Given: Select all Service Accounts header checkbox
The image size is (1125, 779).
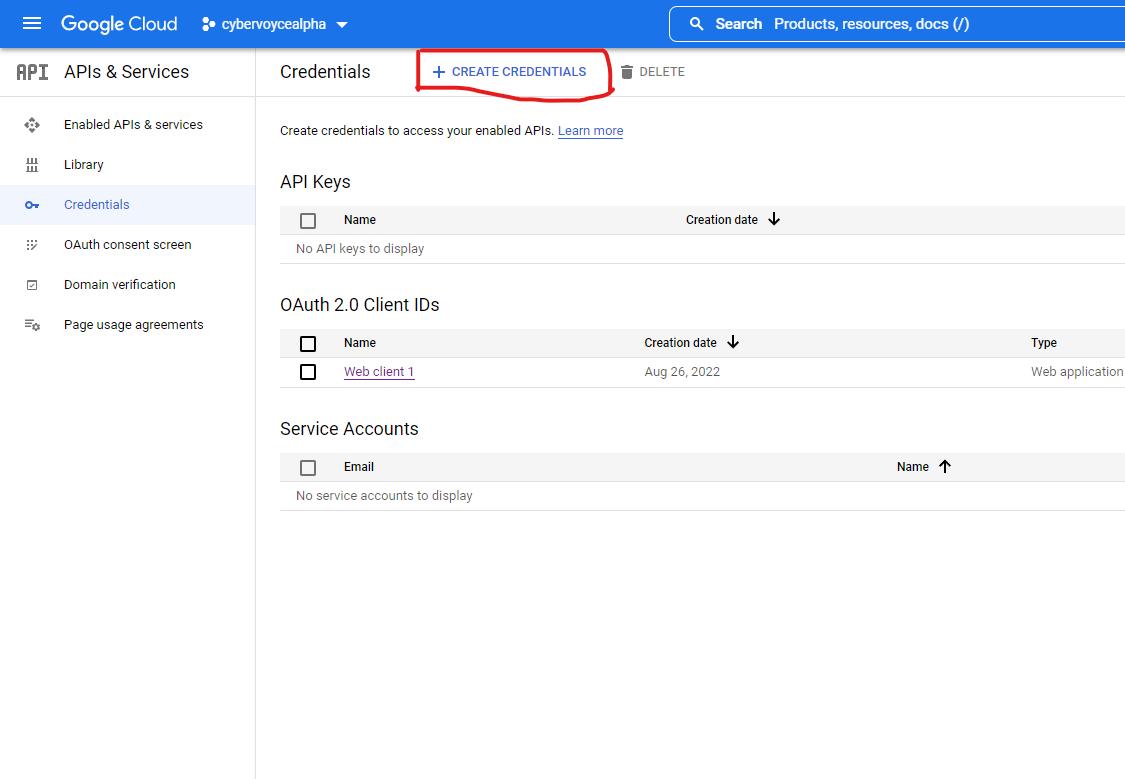Looking at the screenshot, I should [308, 468].
